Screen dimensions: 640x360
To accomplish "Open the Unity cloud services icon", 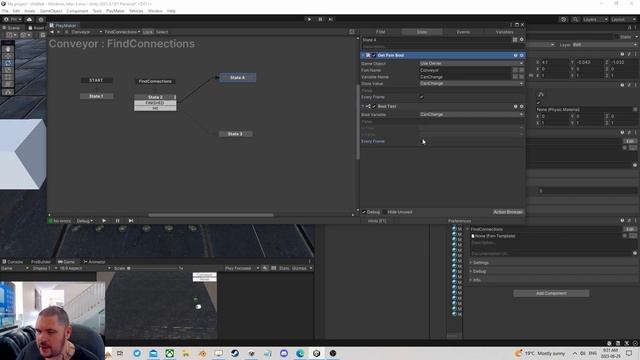I will 29,19.
